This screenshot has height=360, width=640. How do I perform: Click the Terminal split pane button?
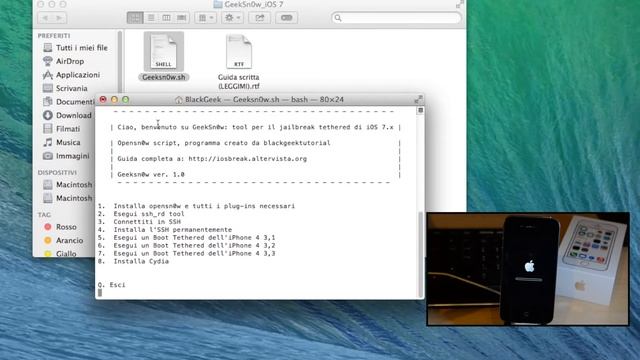point(420,110)
